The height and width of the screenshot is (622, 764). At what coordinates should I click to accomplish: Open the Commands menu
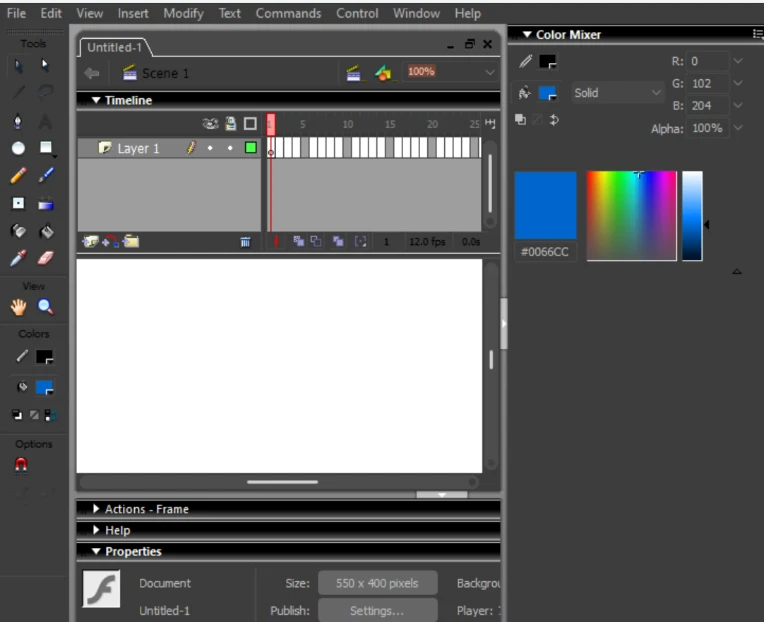tap(288, 13)
